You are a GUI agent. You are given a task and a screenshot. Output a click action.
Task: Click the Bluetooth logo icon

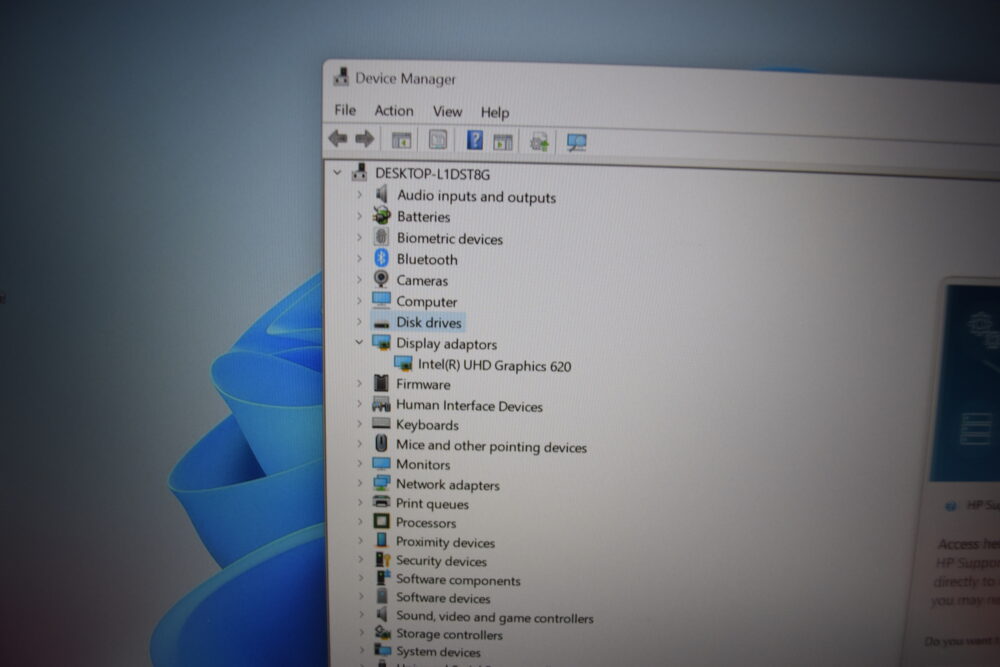coord(381,258)
